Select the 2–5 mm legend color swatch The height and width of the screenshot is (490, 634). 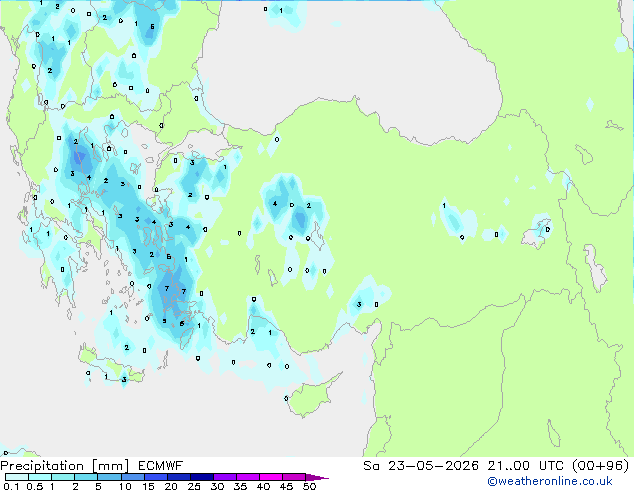tap(86, 477)
